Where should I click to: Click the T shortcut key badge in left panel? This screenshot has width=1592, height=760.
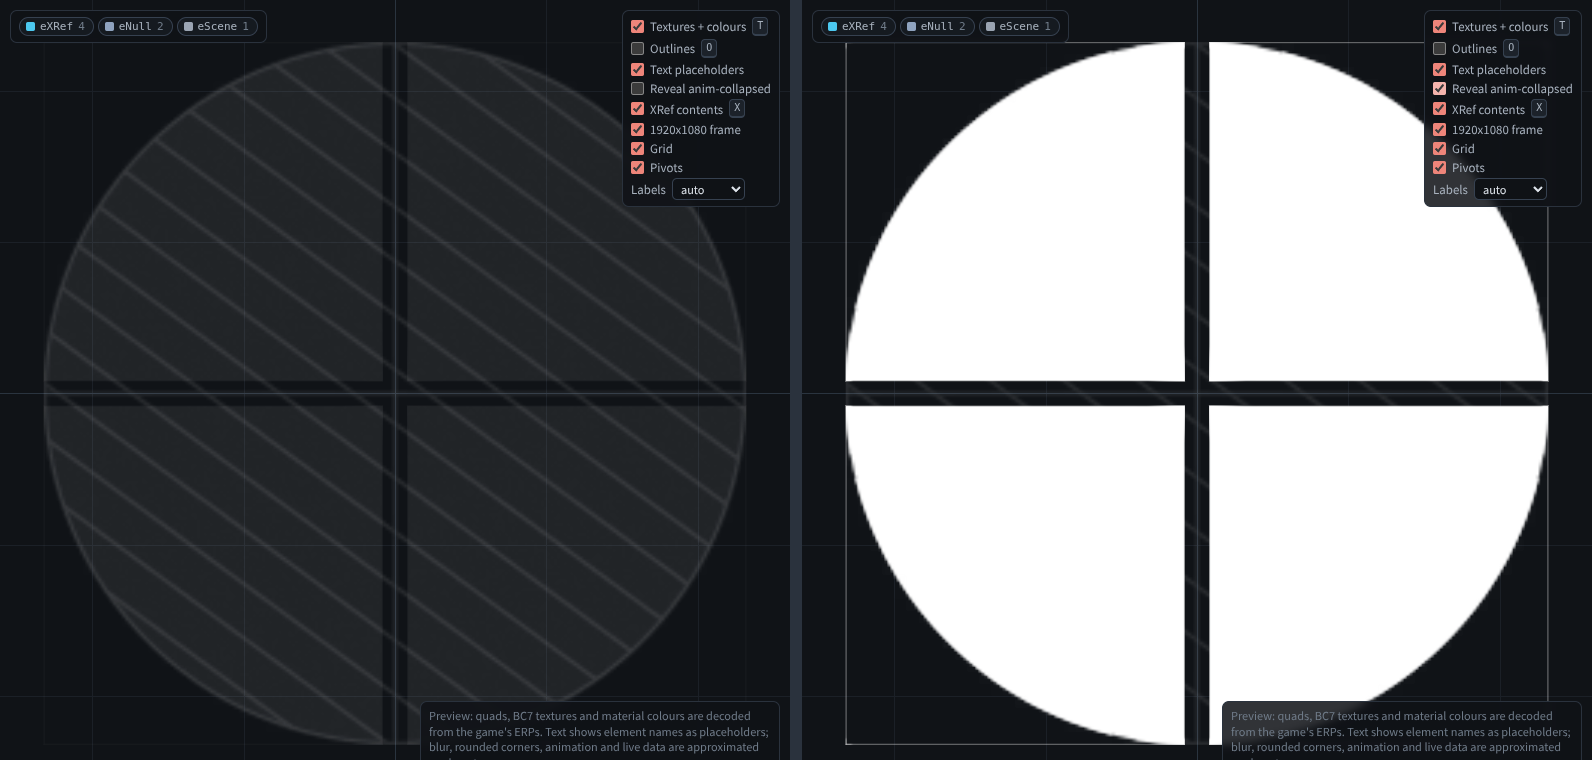(760, 26)
